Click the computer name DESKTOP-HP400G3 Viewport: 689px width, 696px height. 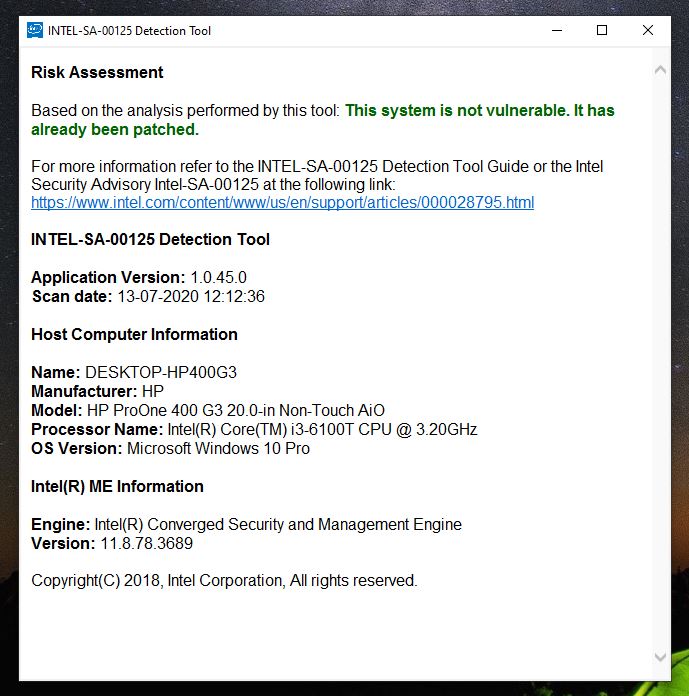[161, 372]
